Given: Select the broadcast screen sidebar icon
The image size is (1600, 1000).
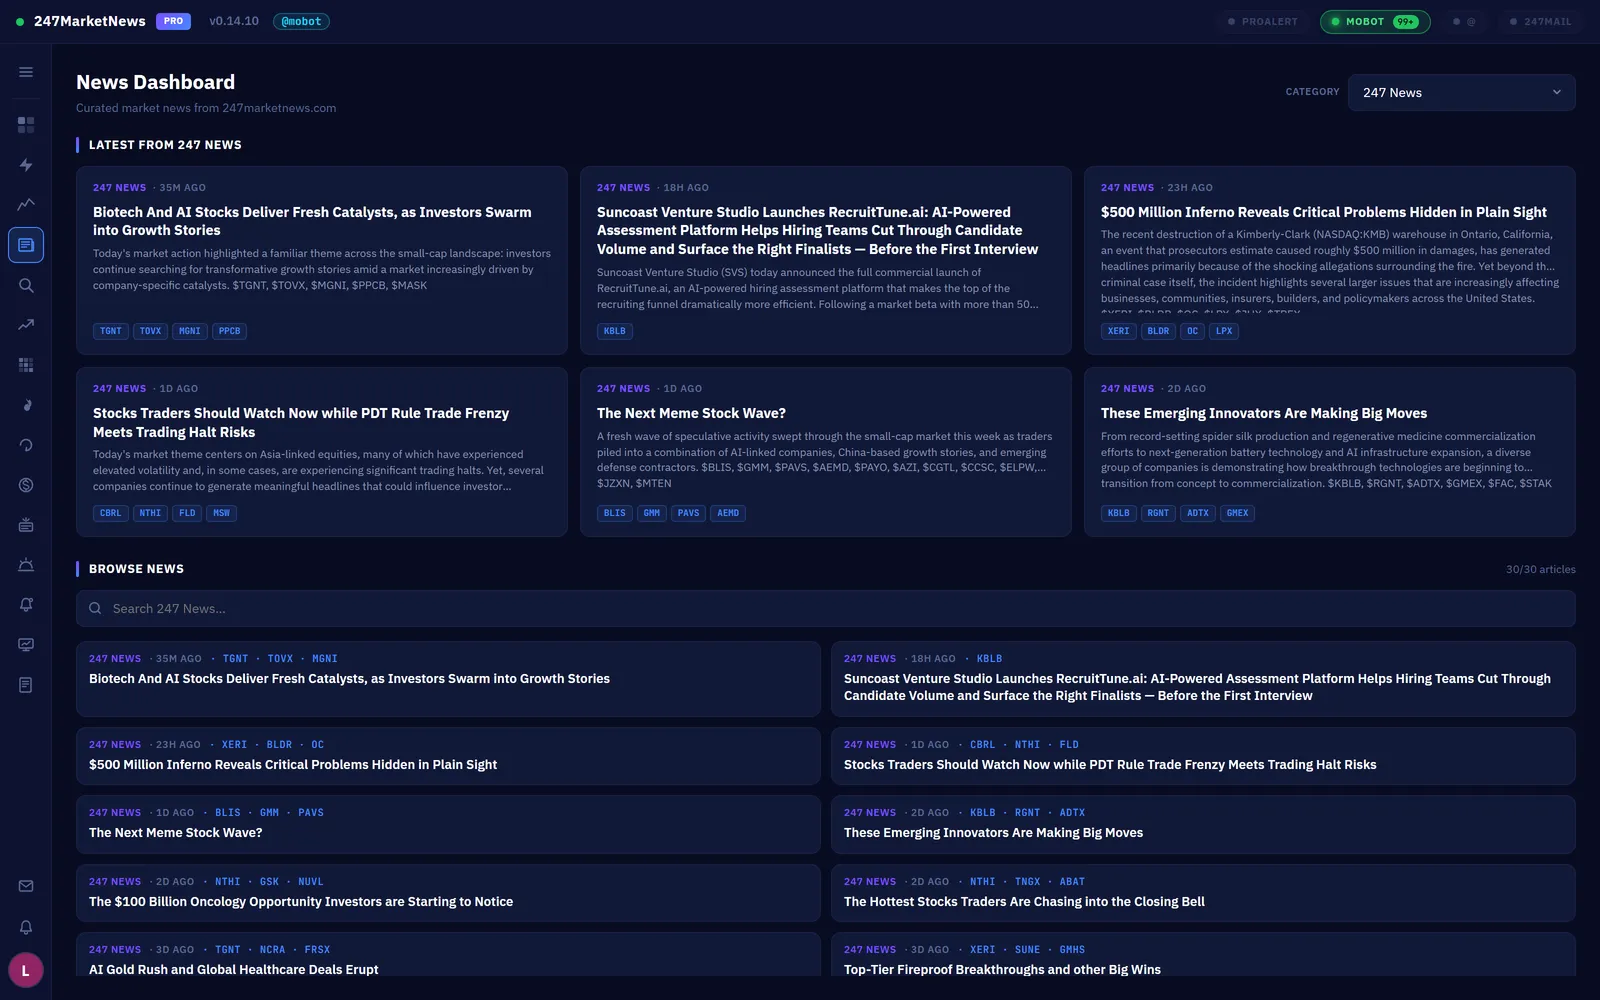Looking at the screenshot, I should (26, 525).
